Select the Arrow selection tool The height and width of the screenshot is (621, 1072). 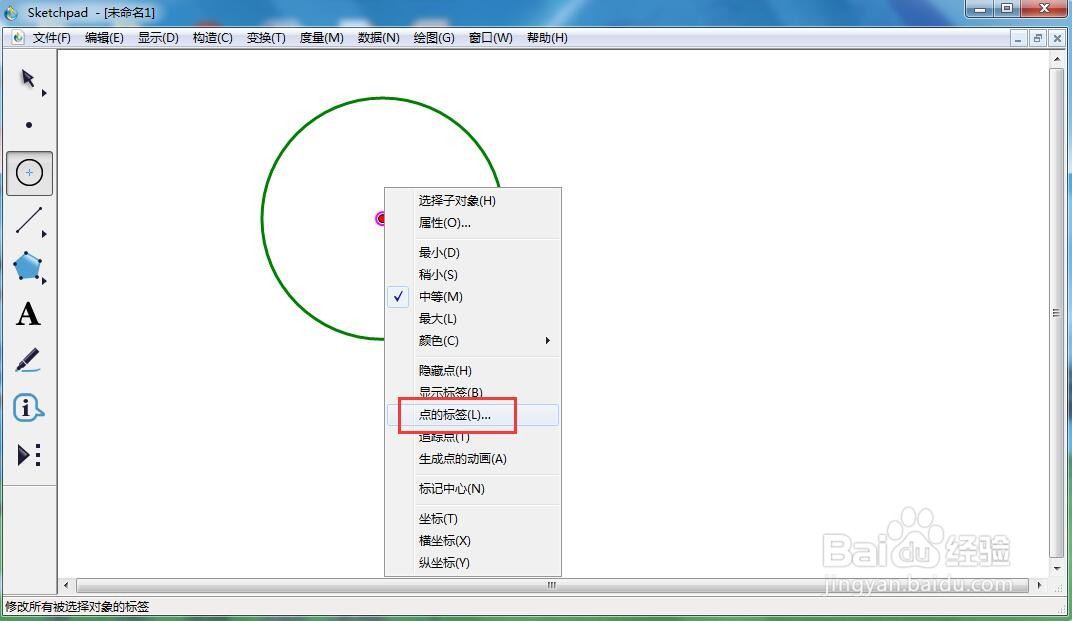tap(27, 79)
